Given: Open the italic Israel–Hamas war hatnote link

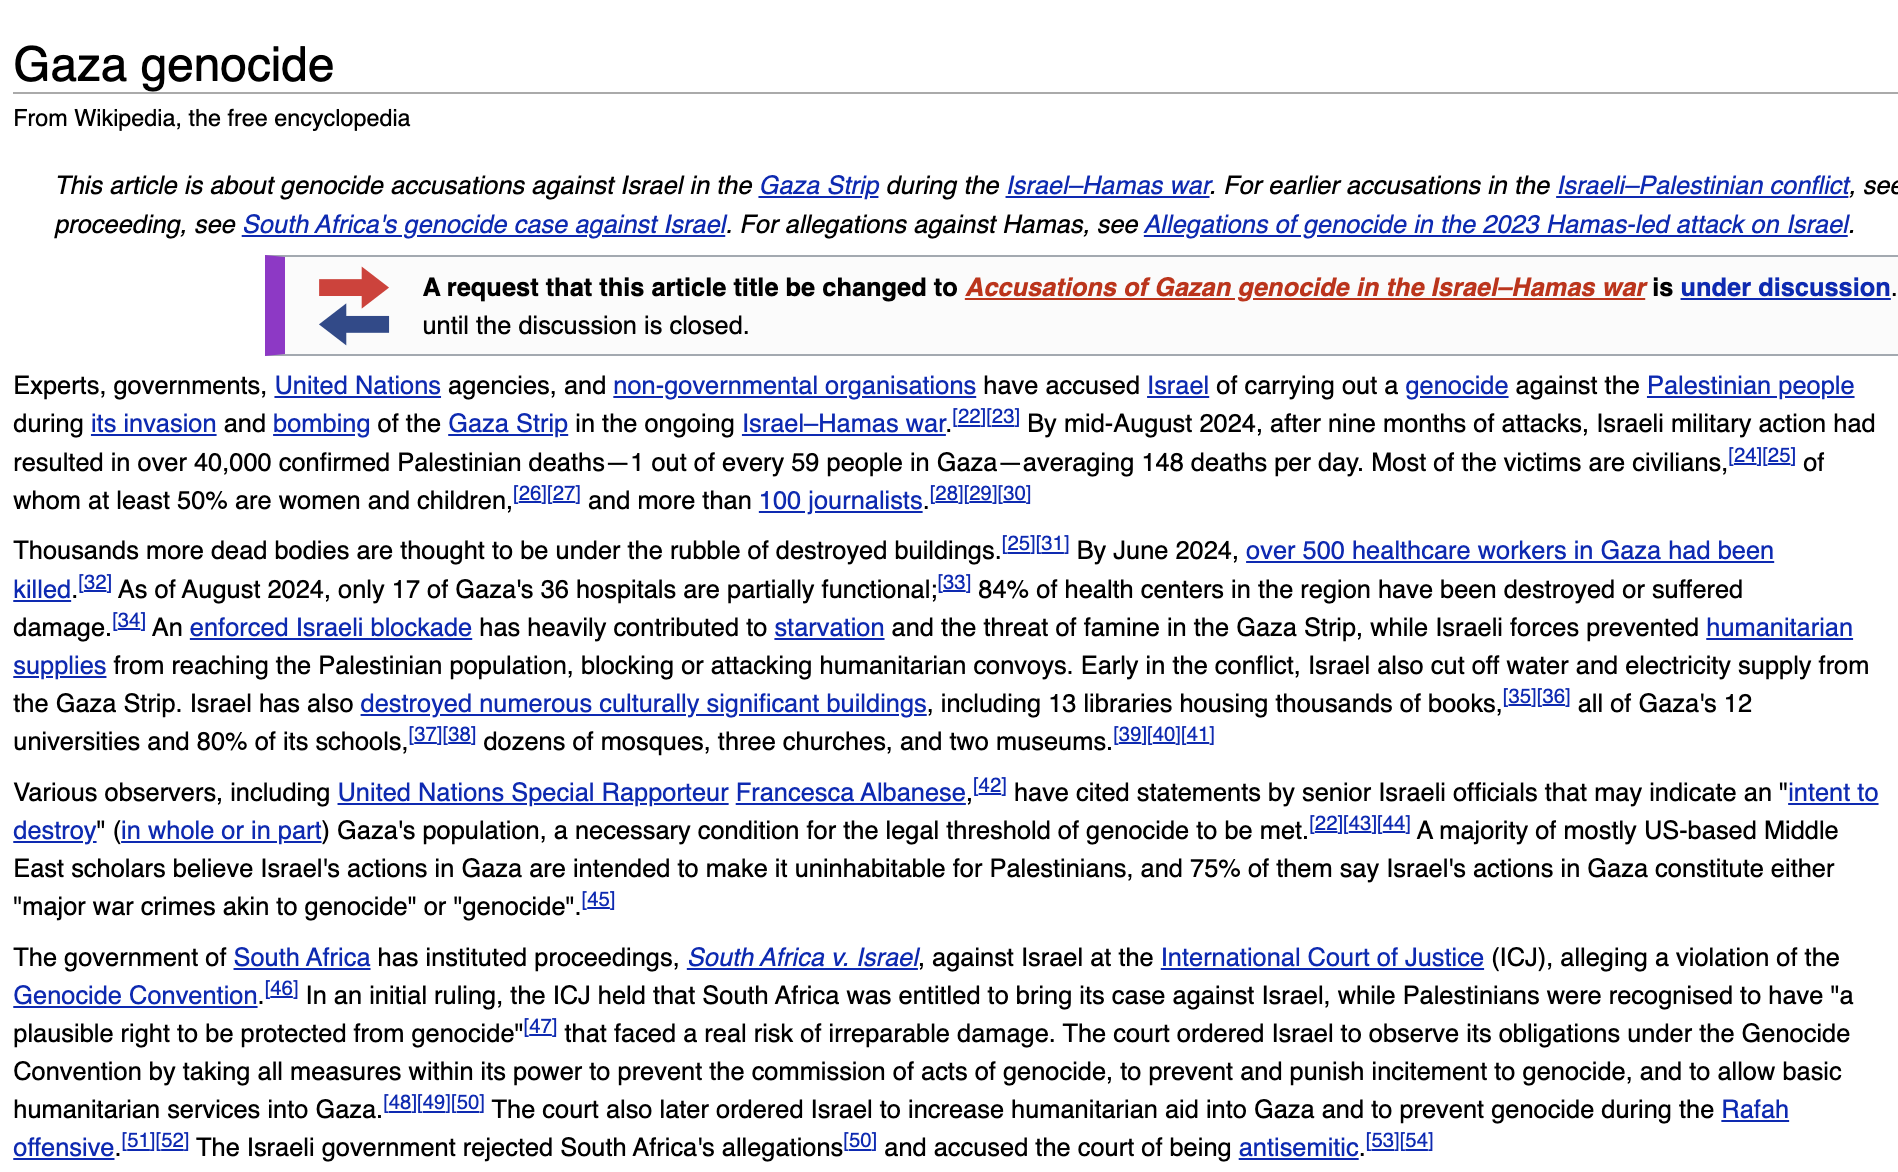Looking at the screenshot, I should [1108, 186].
